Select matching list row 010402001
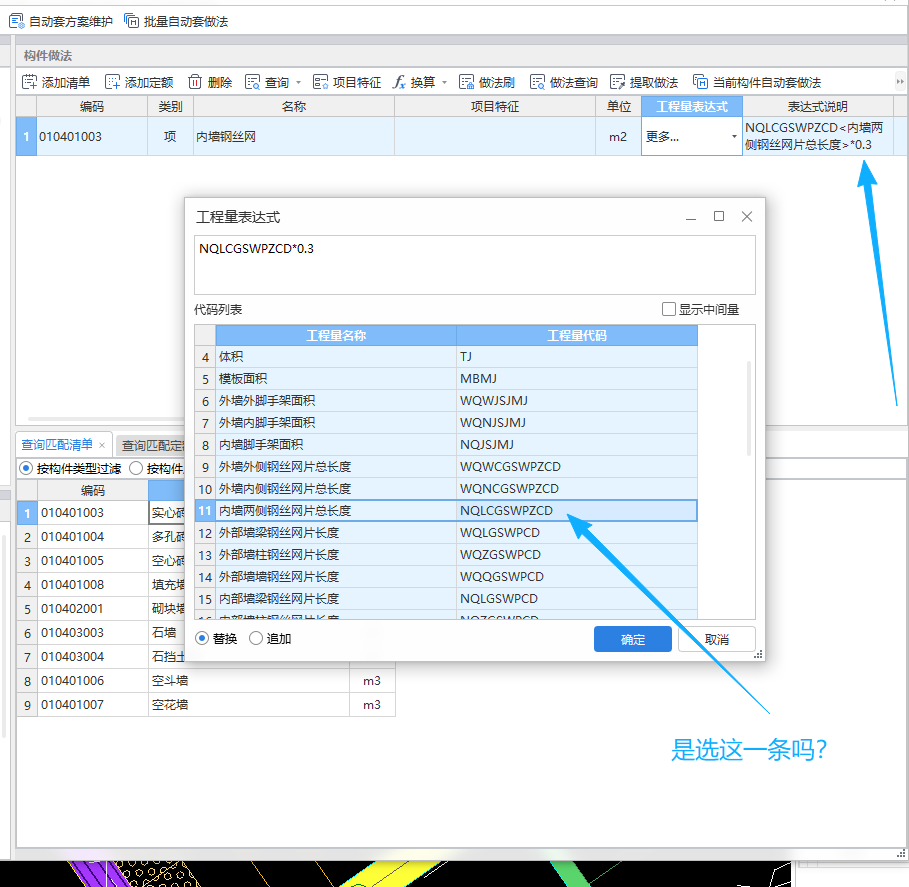909x887 pixels. coord(100,609)
